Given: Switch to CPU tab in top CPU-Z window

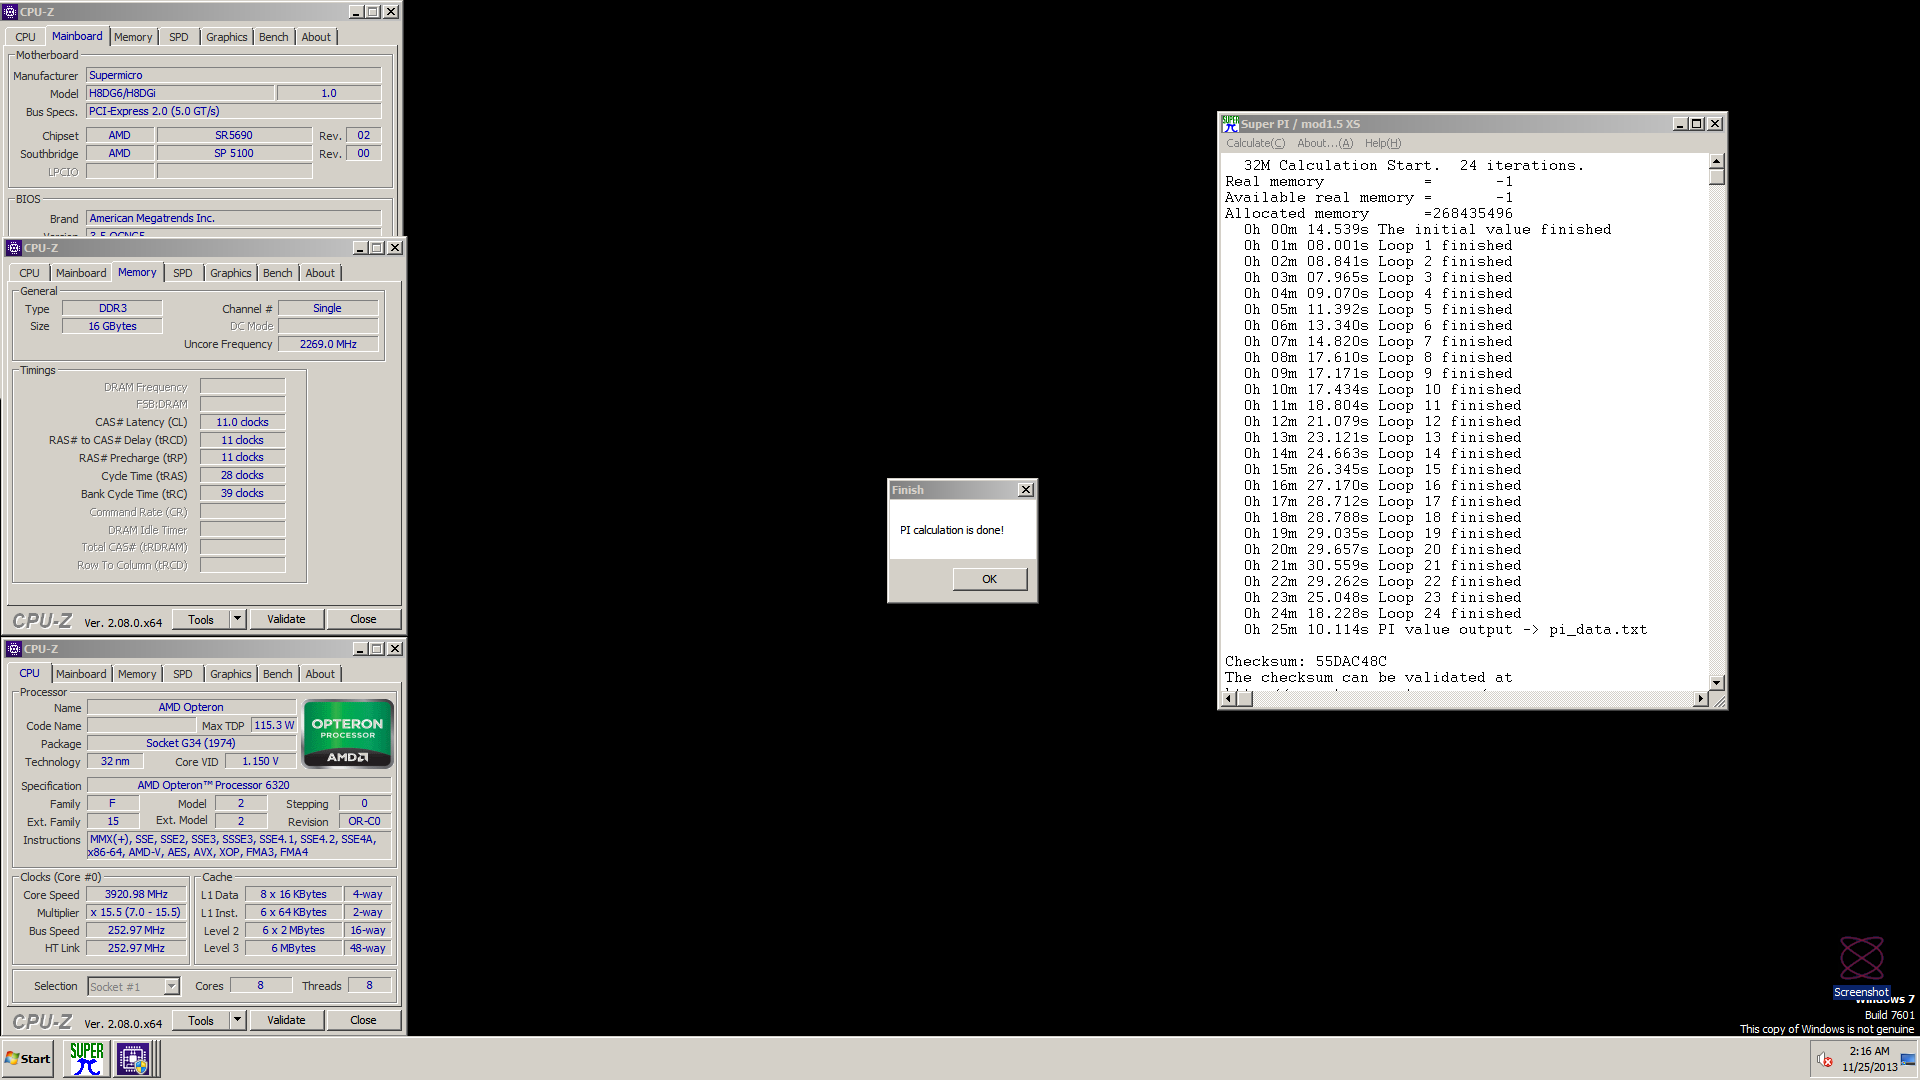Looking at the screenshot, I should [x=26, y=37].
